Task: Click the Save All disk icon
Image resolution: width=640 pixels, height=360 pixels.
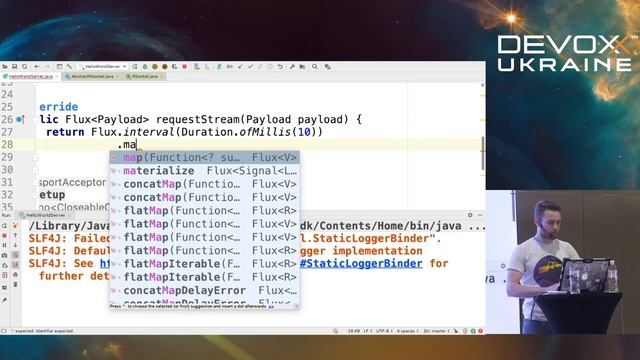Action: click(14, 67)
